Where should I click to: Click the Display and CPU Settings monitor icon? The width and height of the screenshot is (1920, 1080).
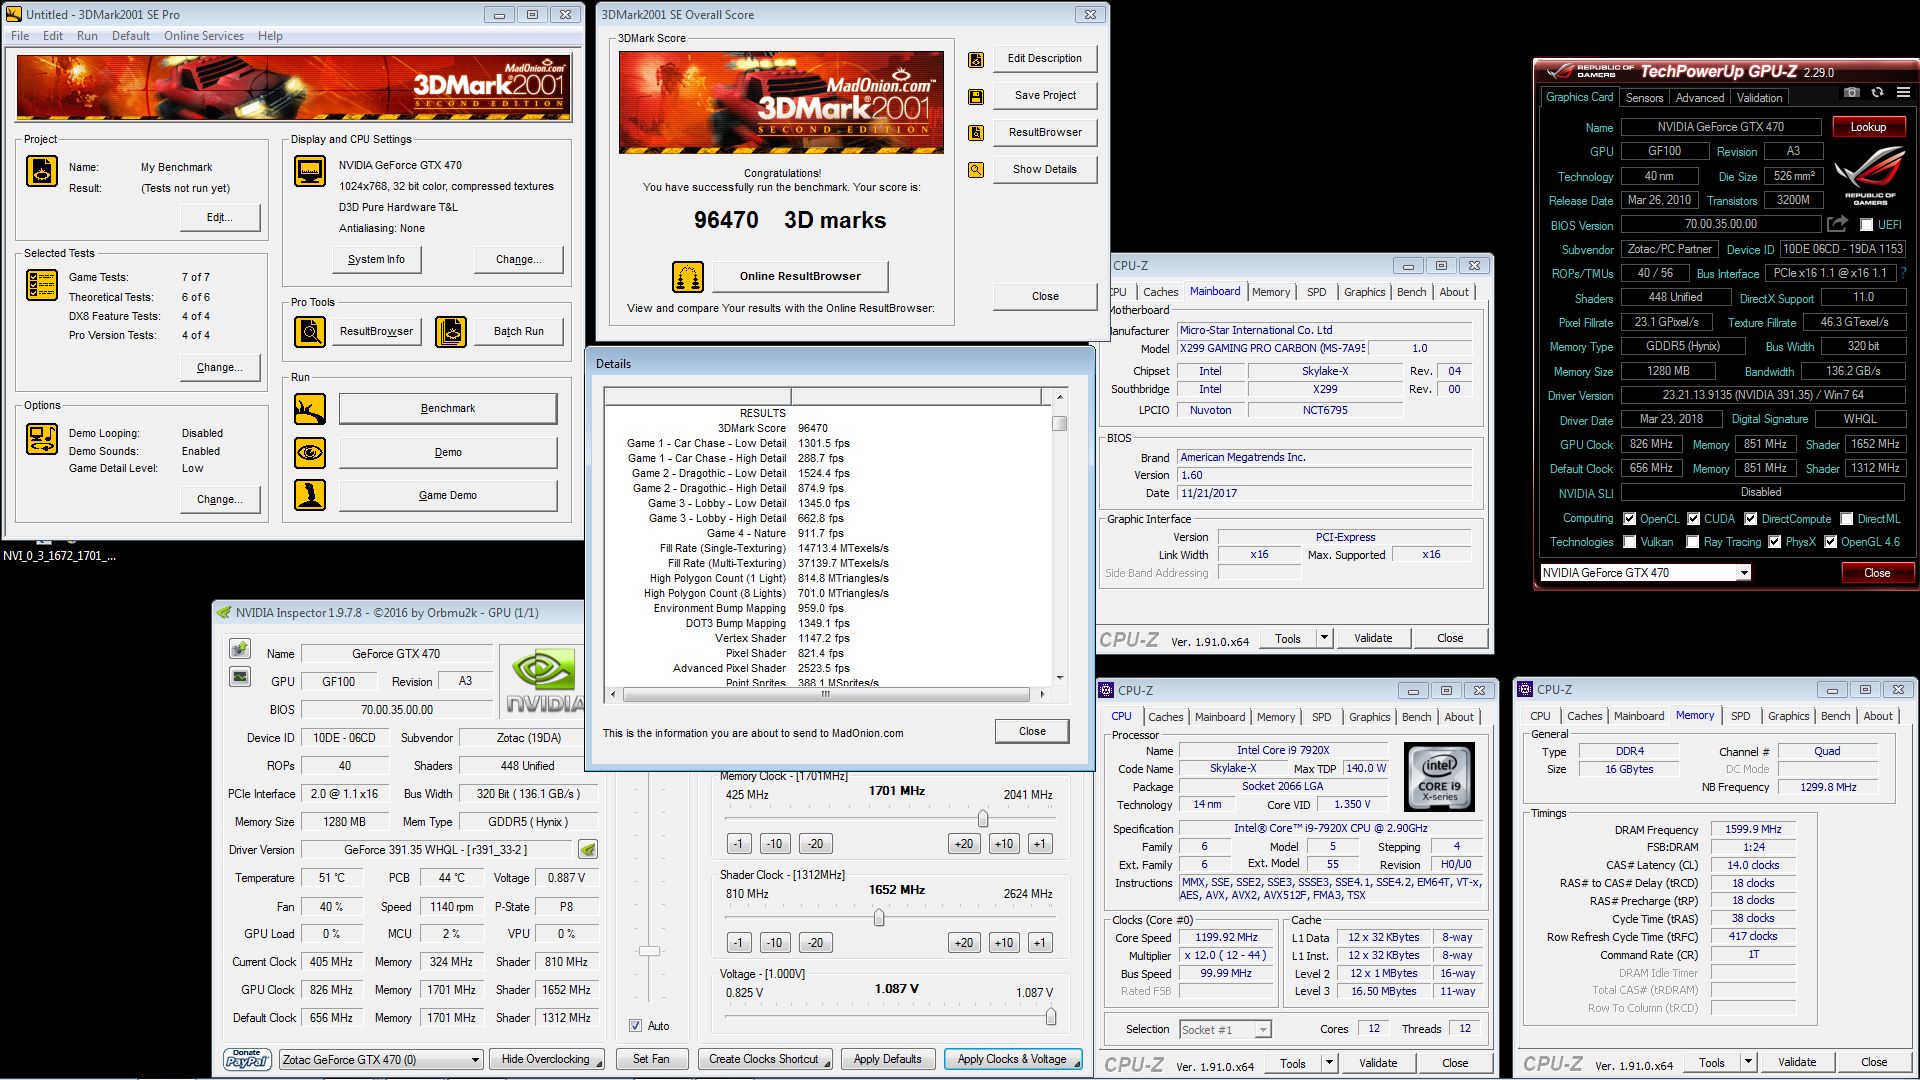pos(310,171)
